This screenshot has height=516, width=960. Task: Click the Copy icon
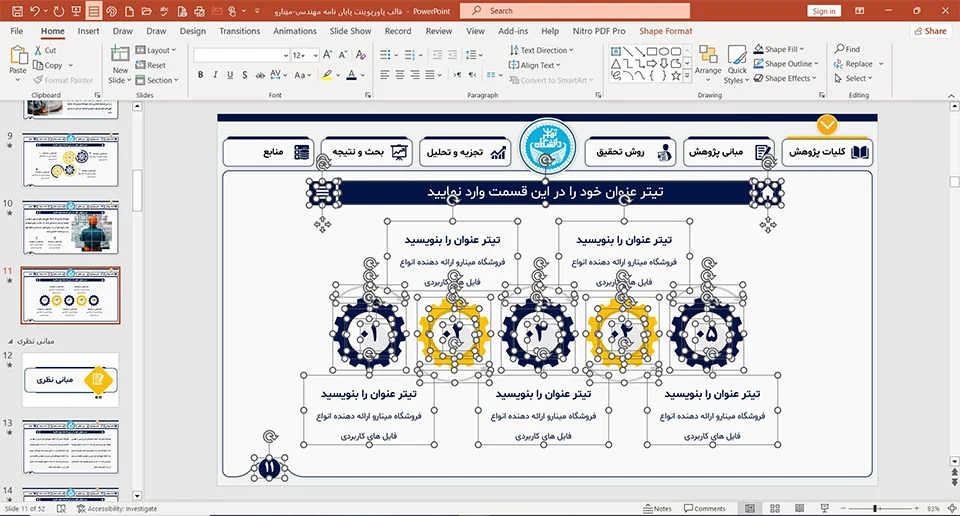[x=39, y=65]
